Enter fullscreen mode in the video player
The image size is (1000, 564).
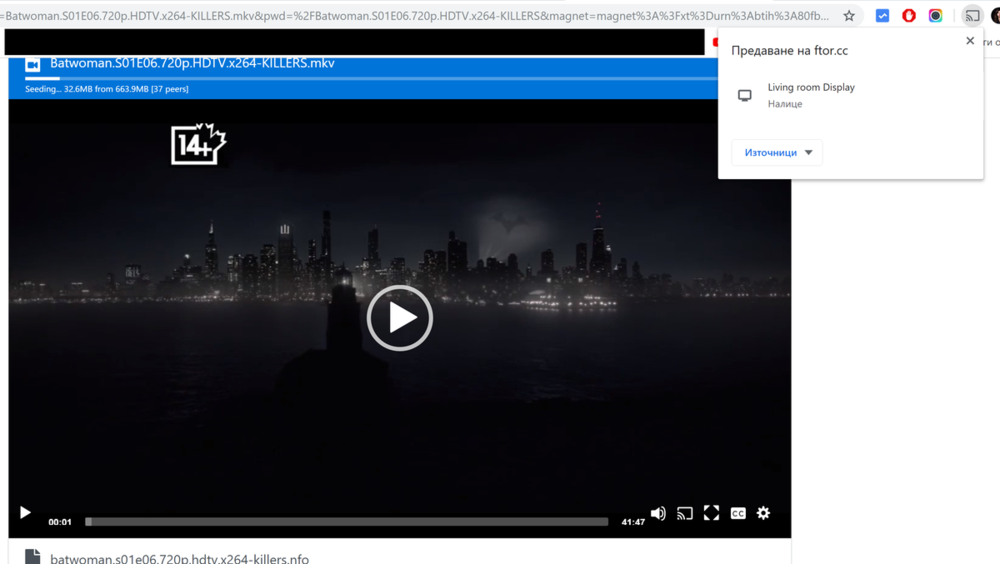pos(711,513)
